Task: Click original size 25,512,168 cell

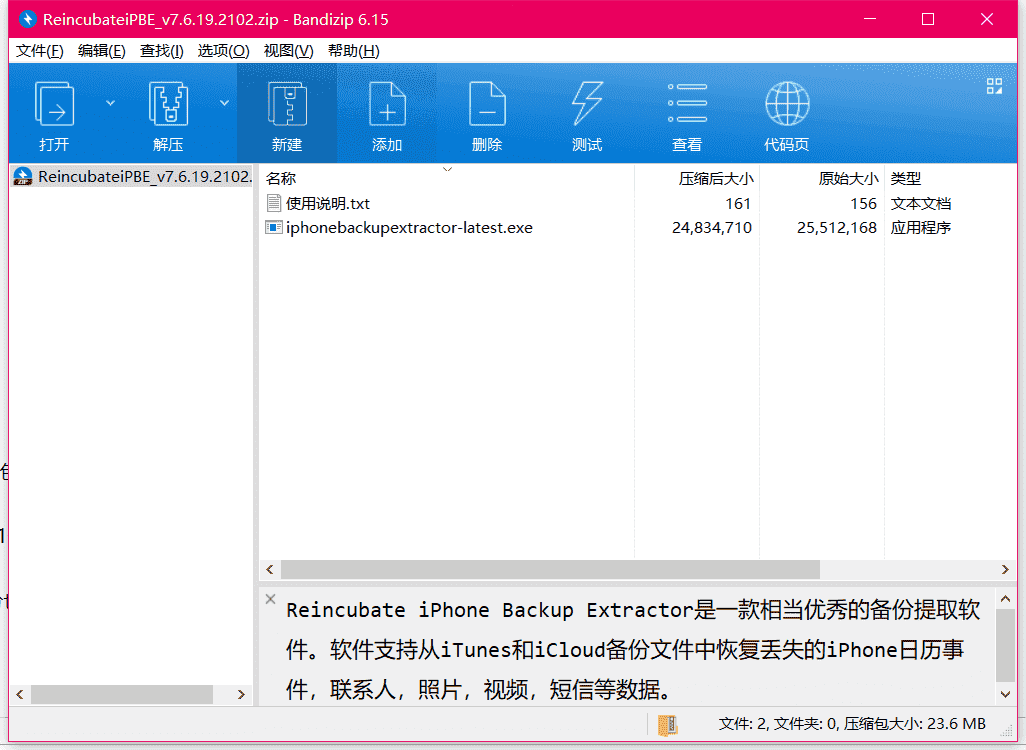Action: coord(837,228)
